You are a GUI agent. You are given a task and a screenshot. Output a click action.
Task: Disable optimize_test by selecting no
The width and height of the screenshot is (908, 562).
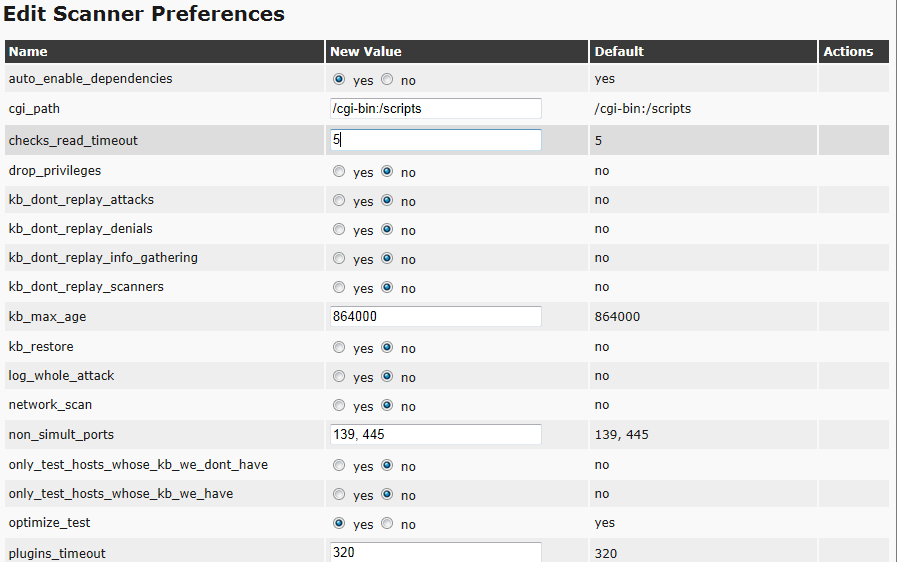(387, 523)
